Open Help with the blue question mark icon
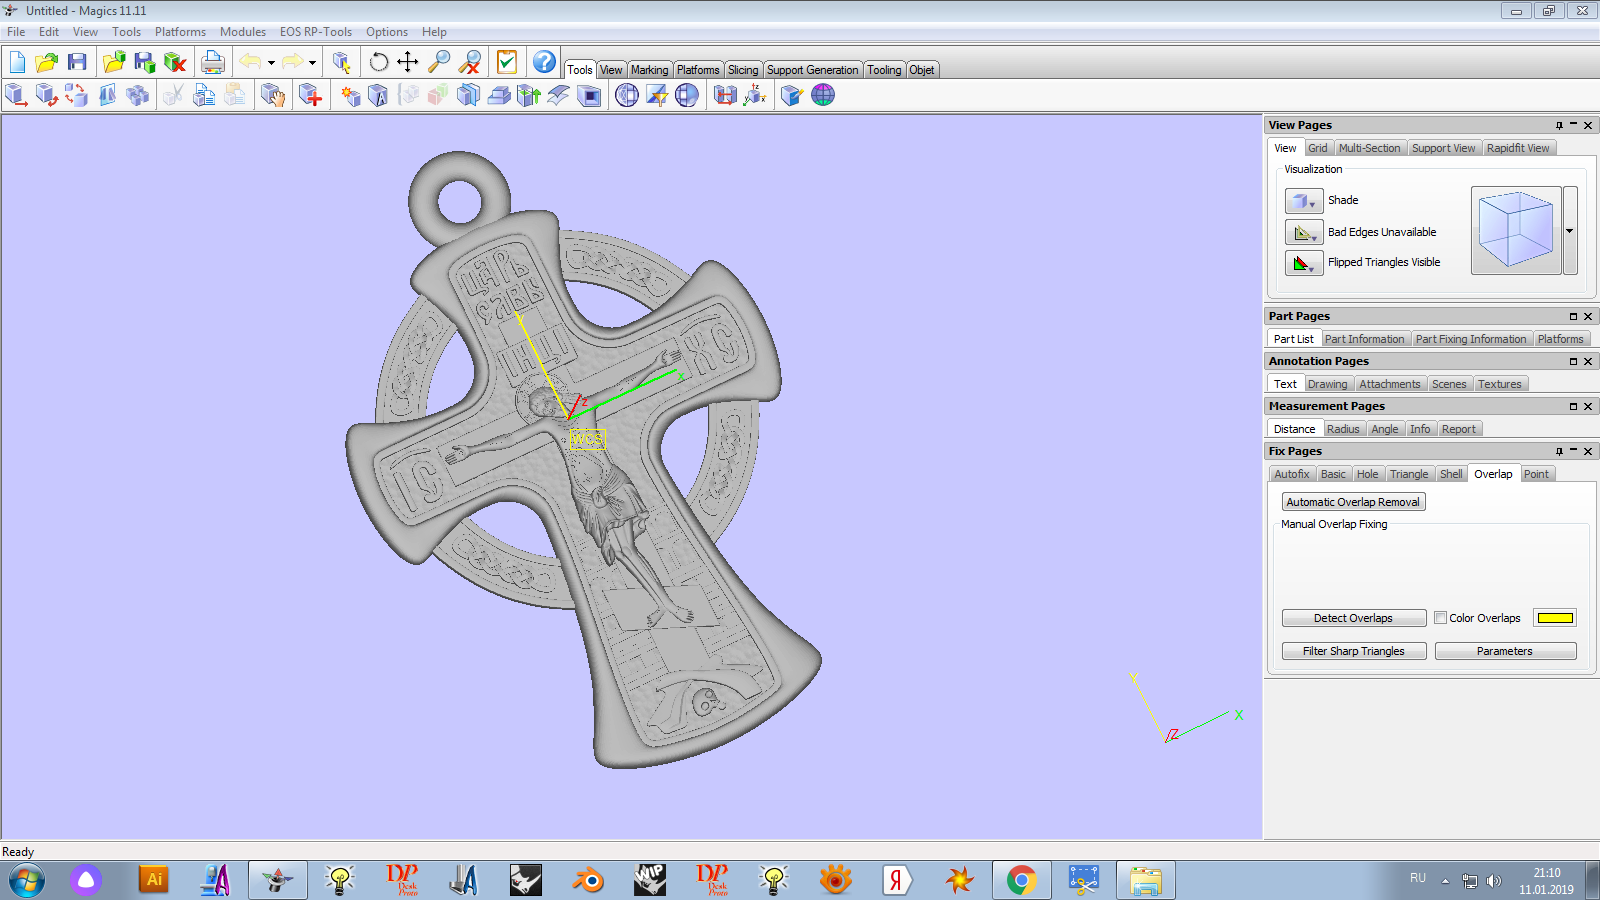Image resolution: width=1600 pixels, height=900 pixels. click(543, 62)
